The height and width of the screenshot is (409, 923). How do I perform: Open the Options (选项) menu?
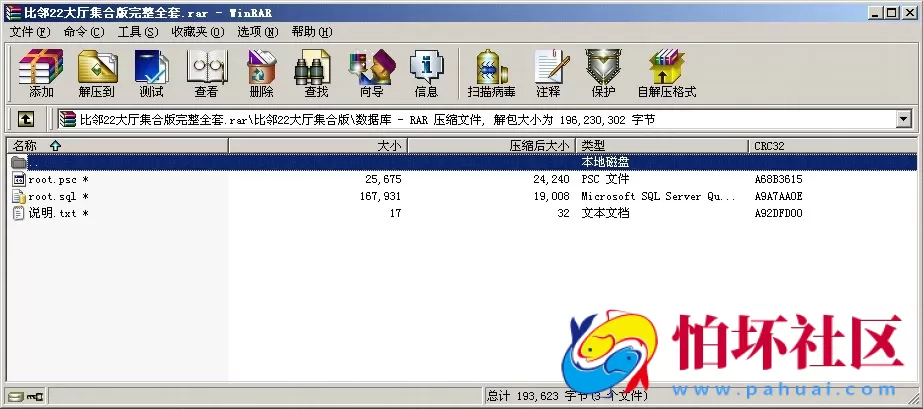257,32
